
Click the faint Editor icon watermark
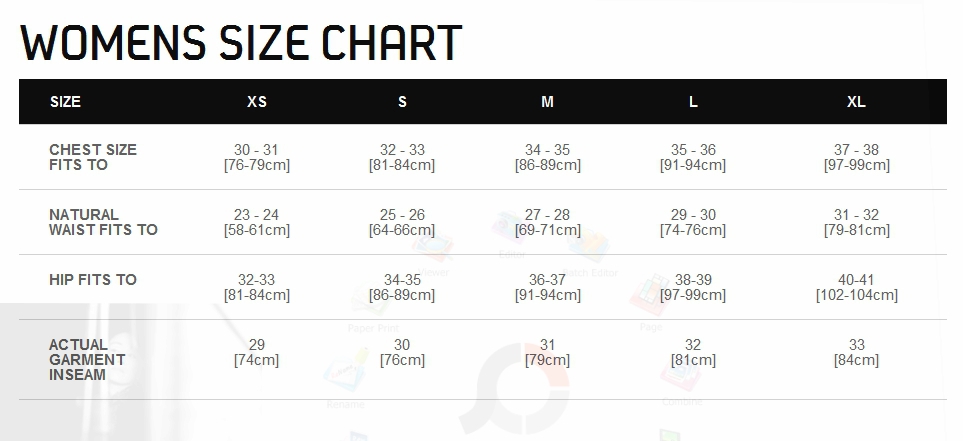point(509,227)
